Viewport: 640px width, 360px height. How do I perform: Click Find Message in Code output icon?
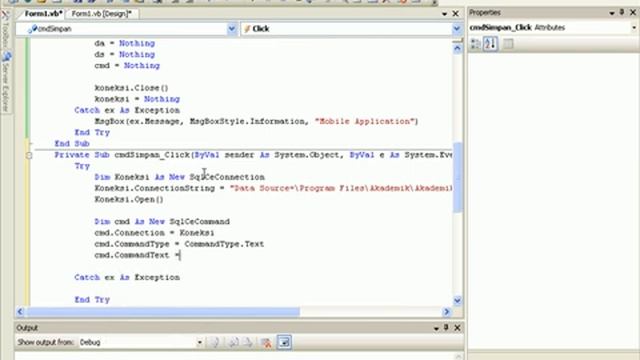click(215, 342)
